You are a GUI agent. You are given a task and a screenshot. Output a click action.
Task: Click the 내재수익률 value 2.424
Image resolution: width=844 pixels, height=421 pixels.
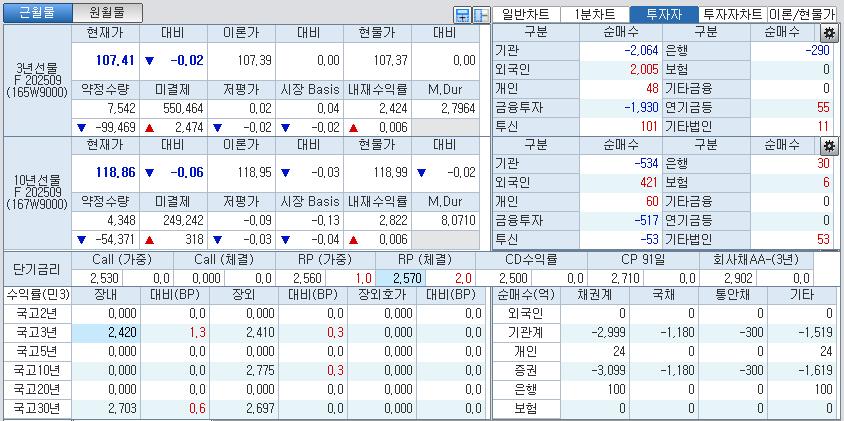(393, 109)
